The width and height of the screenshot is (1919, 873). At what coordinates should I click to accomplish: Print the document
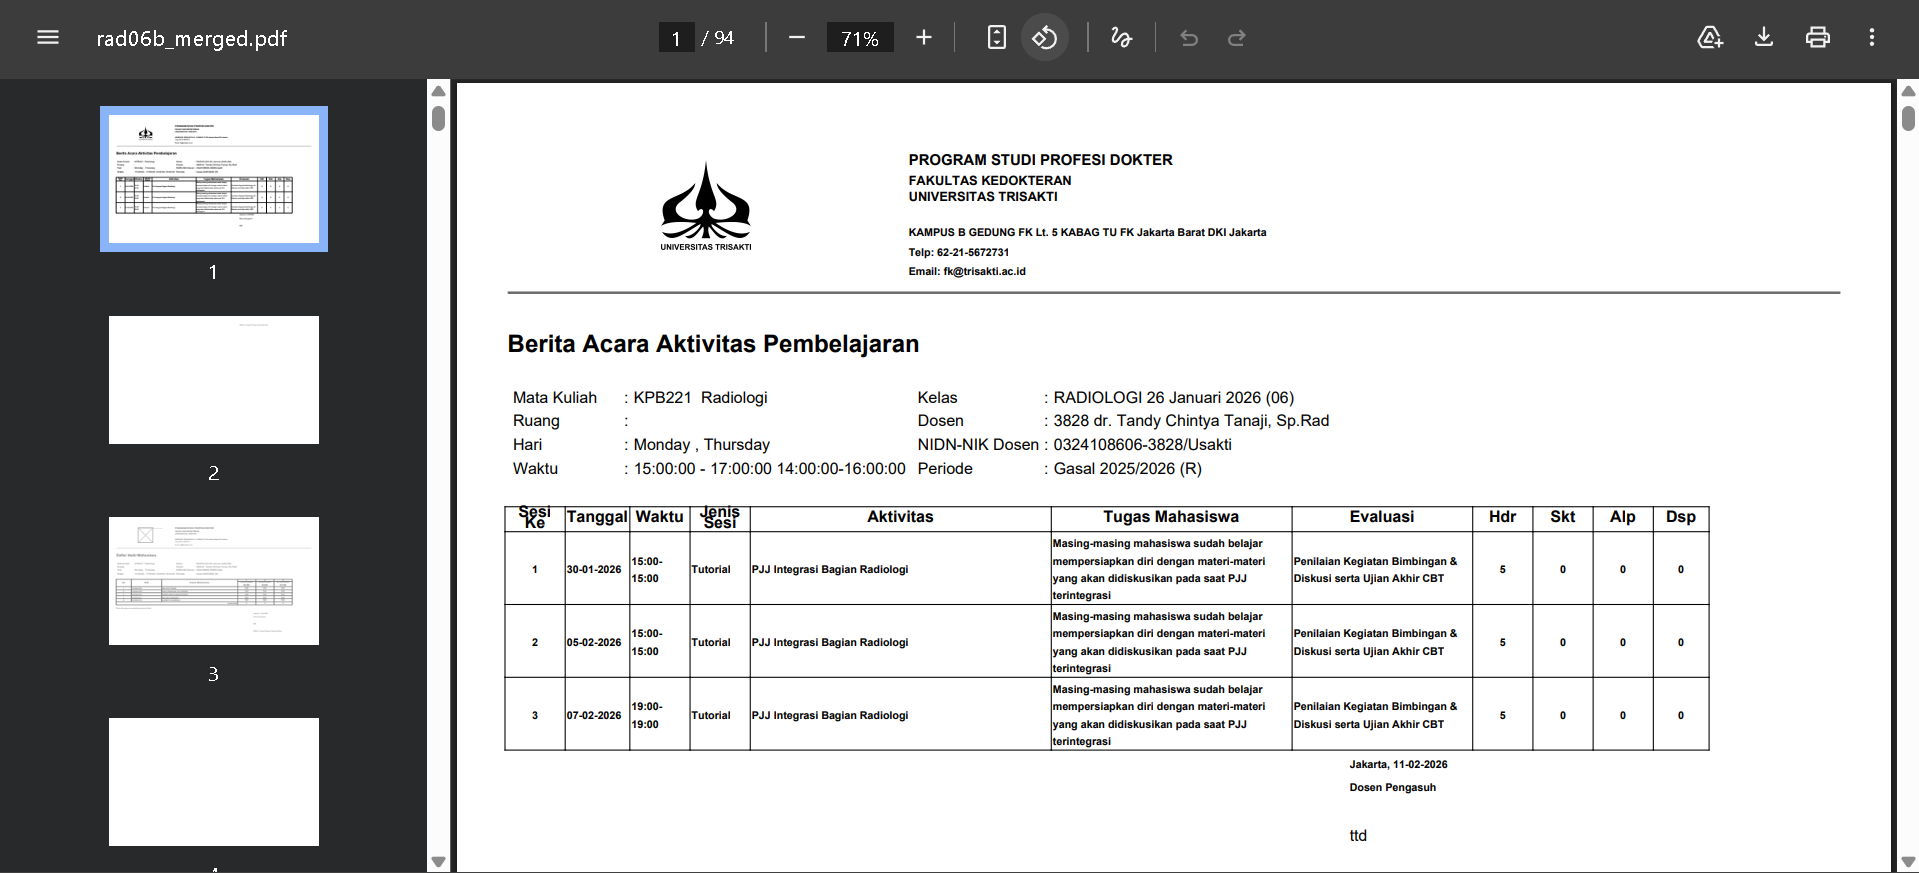[x=1817, y=38]
